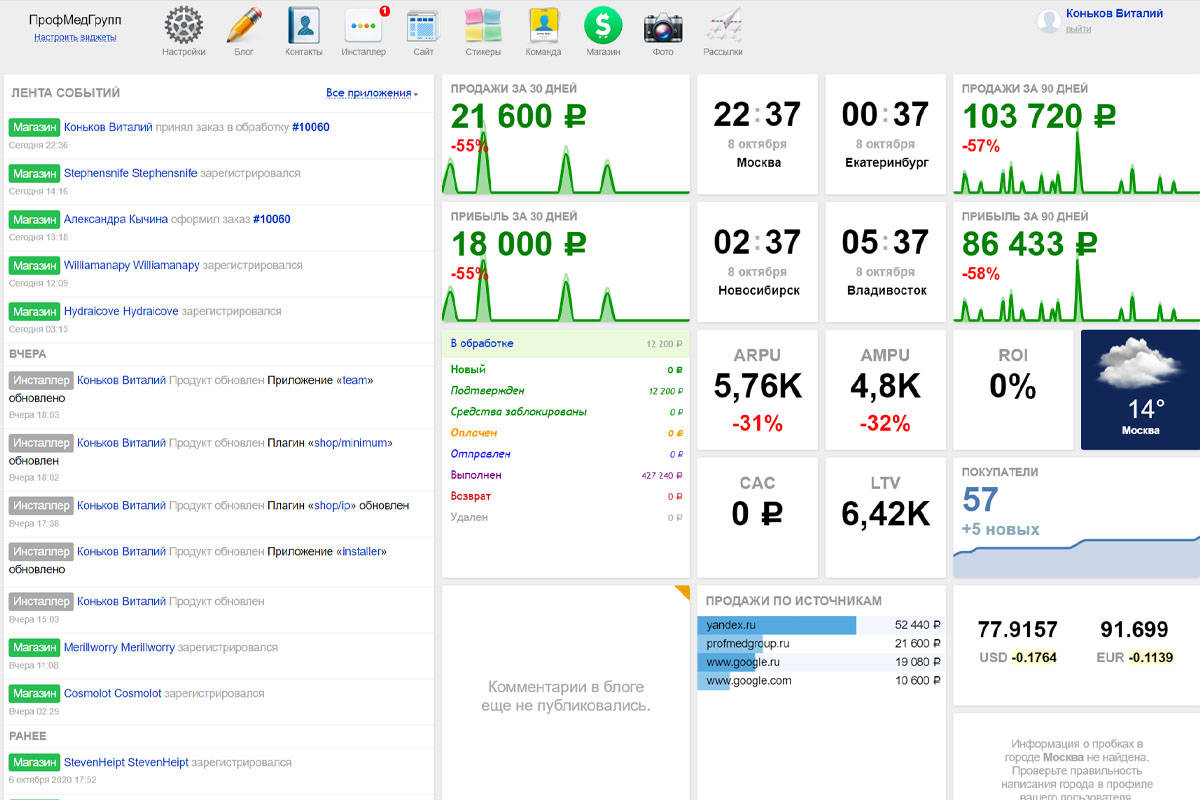
Task: Click the выйти logout link
Action: (1078, 29)
